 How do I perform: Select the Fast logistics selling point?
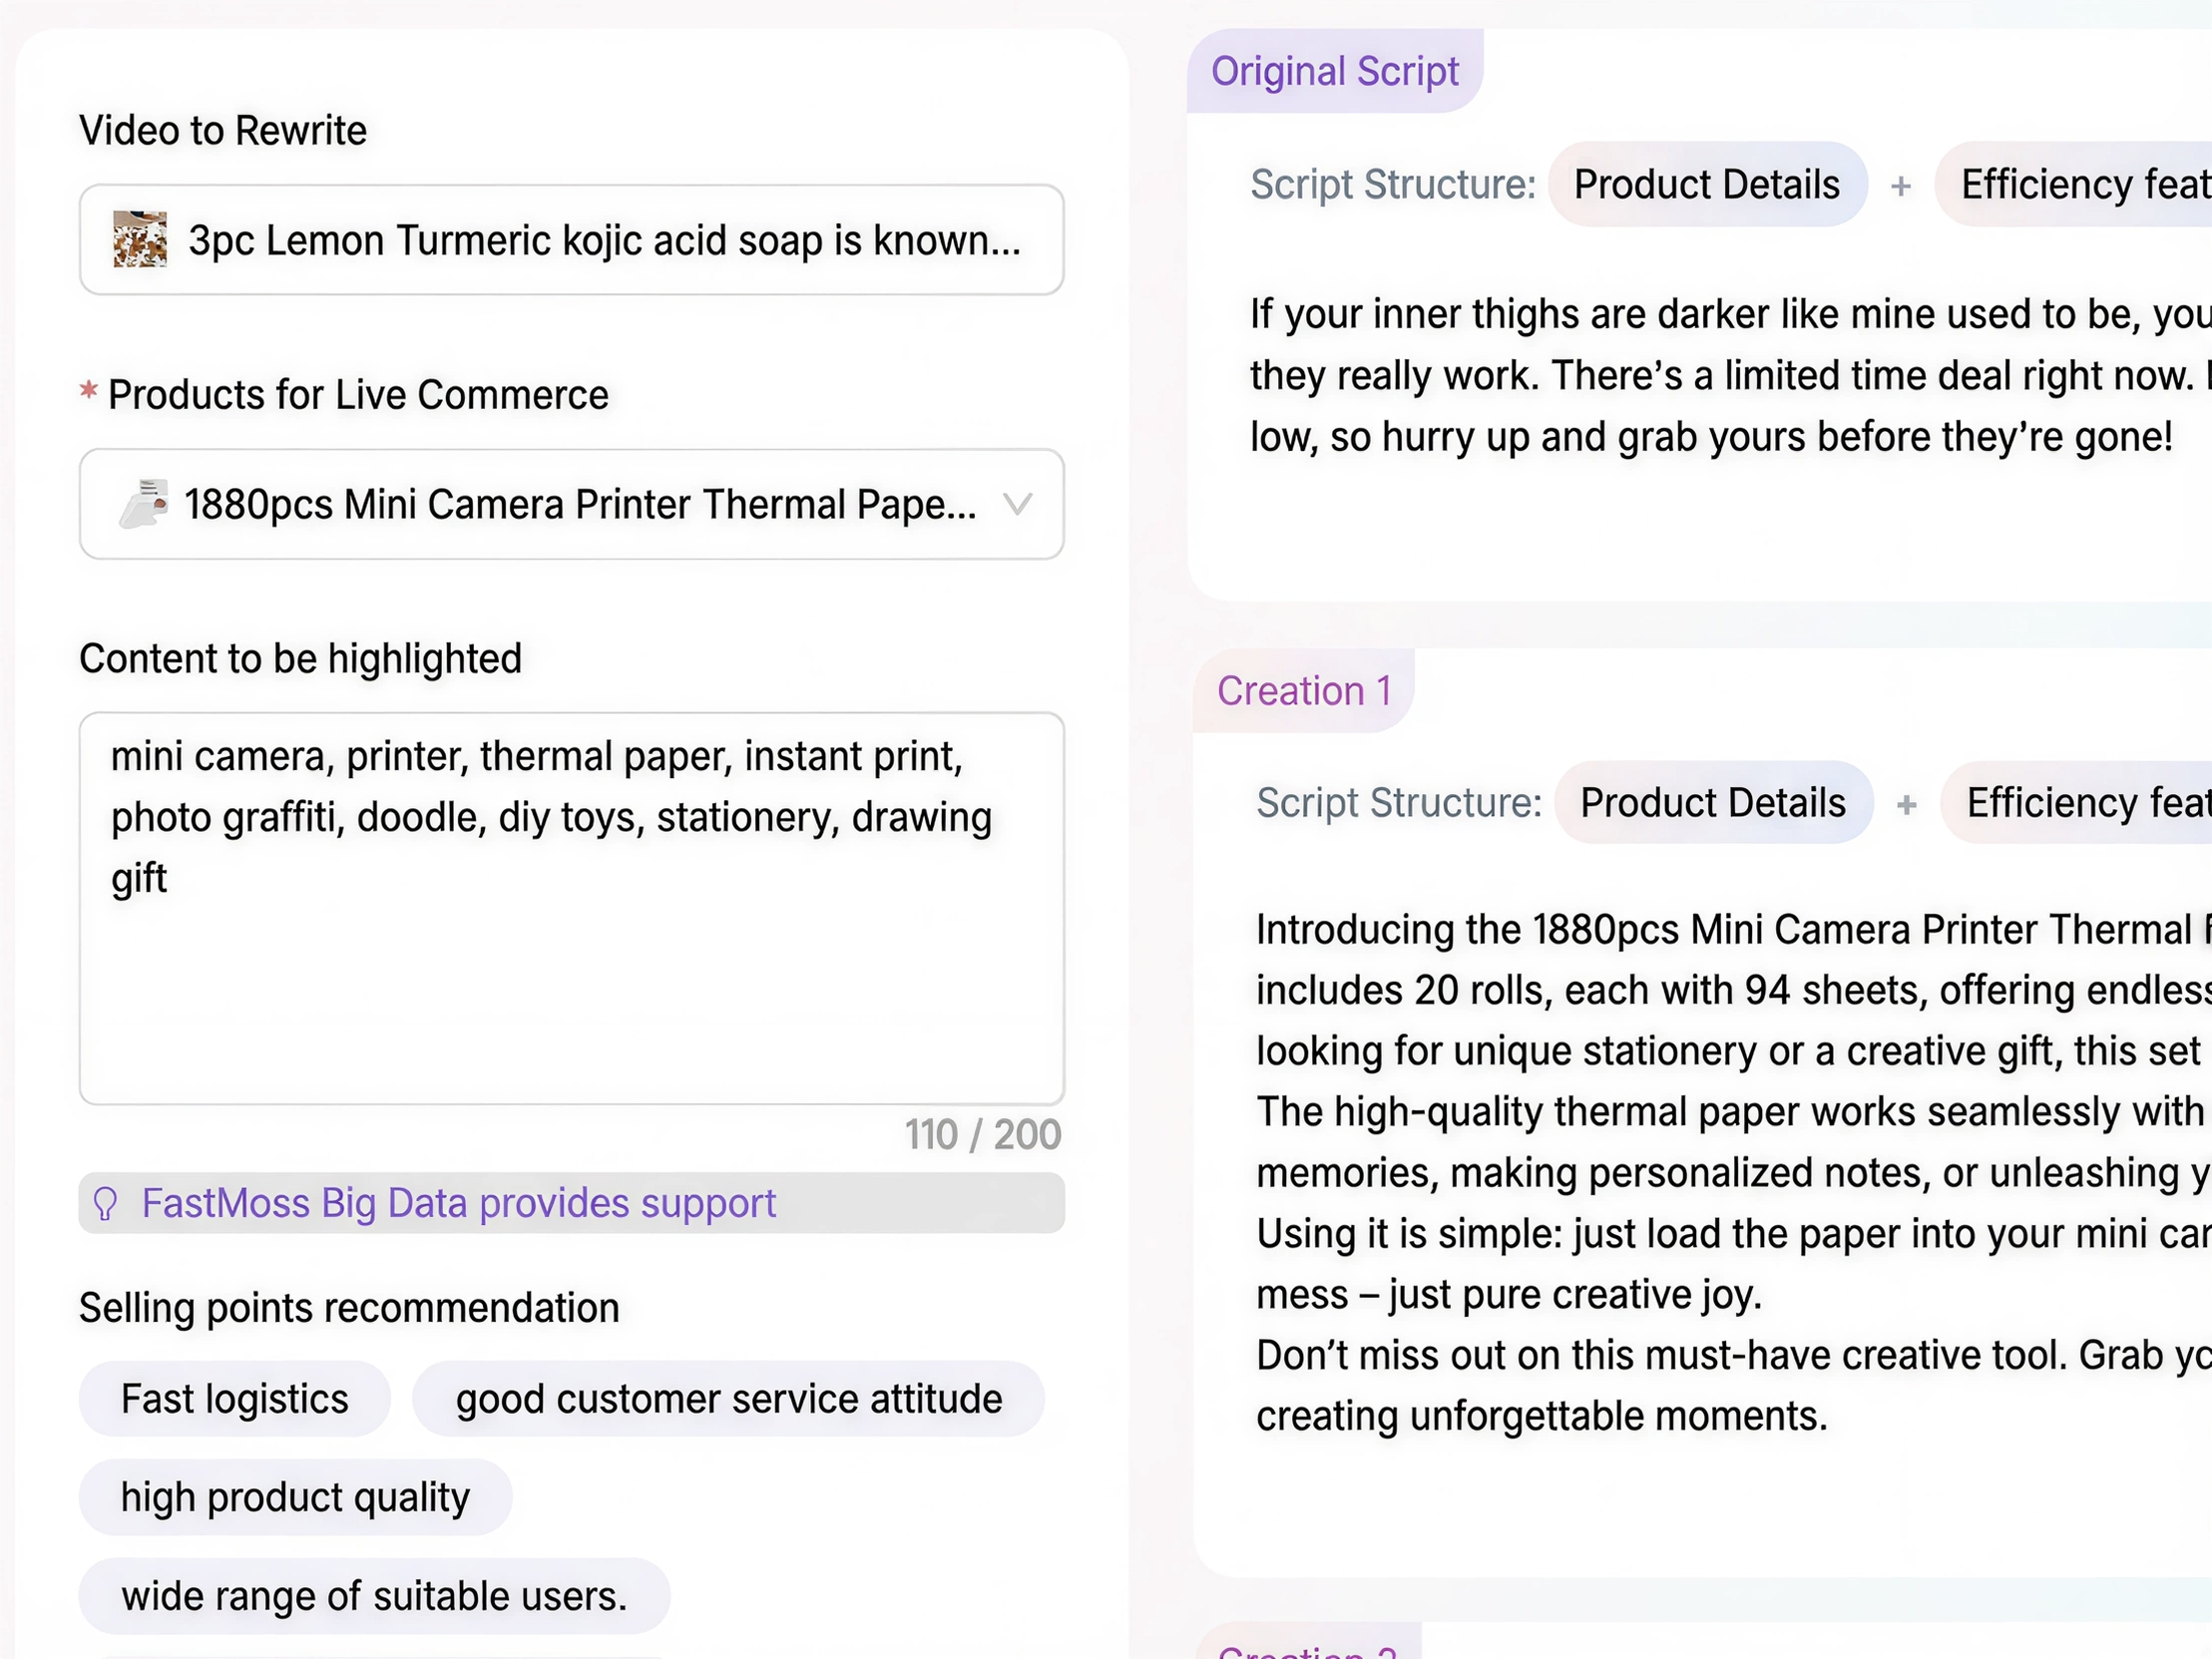click(234, 1398)
